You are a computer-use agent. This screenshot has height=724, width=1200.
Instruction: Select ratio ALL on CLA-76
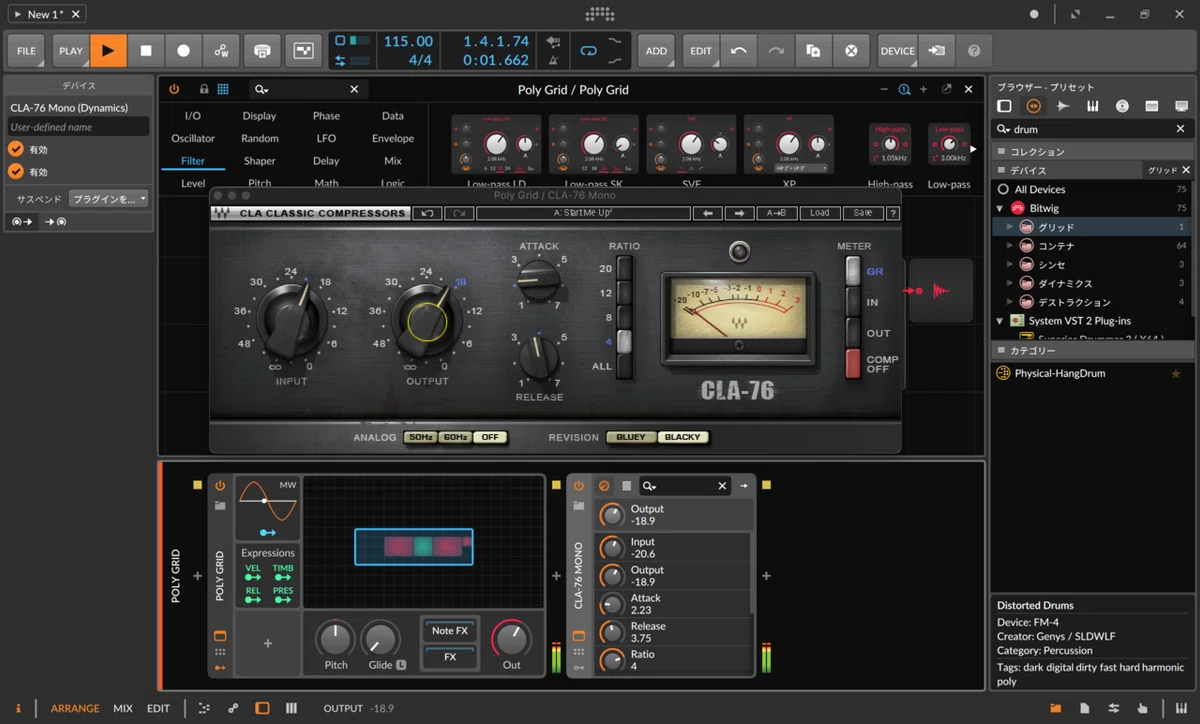[x=625, y=366]
